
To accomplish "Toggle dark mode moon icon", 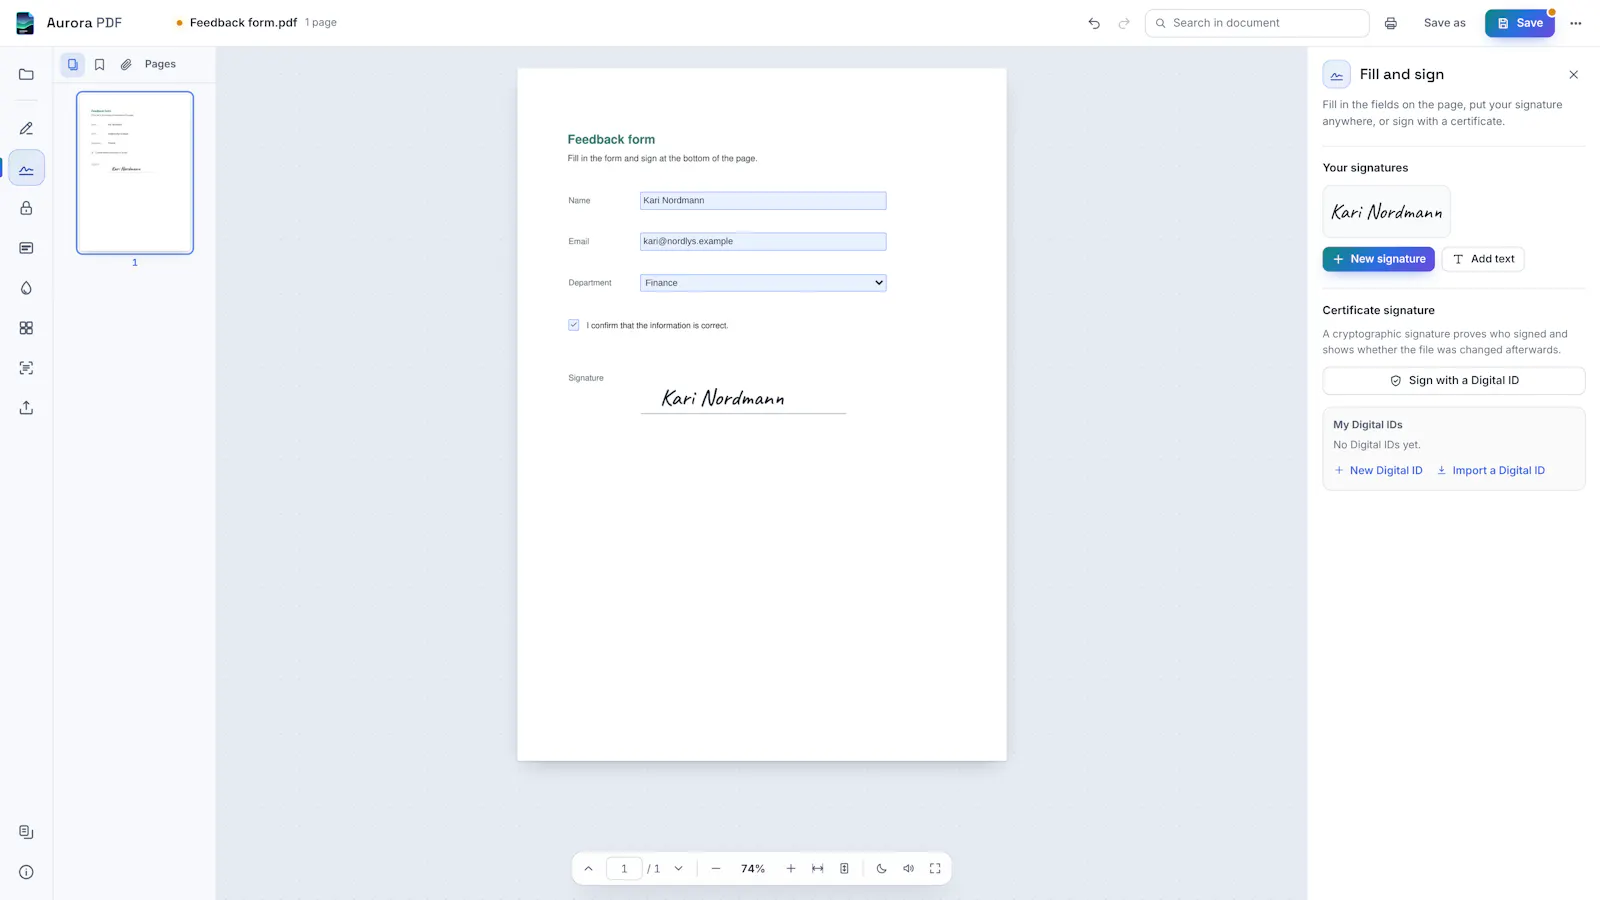I will (881, 869).
